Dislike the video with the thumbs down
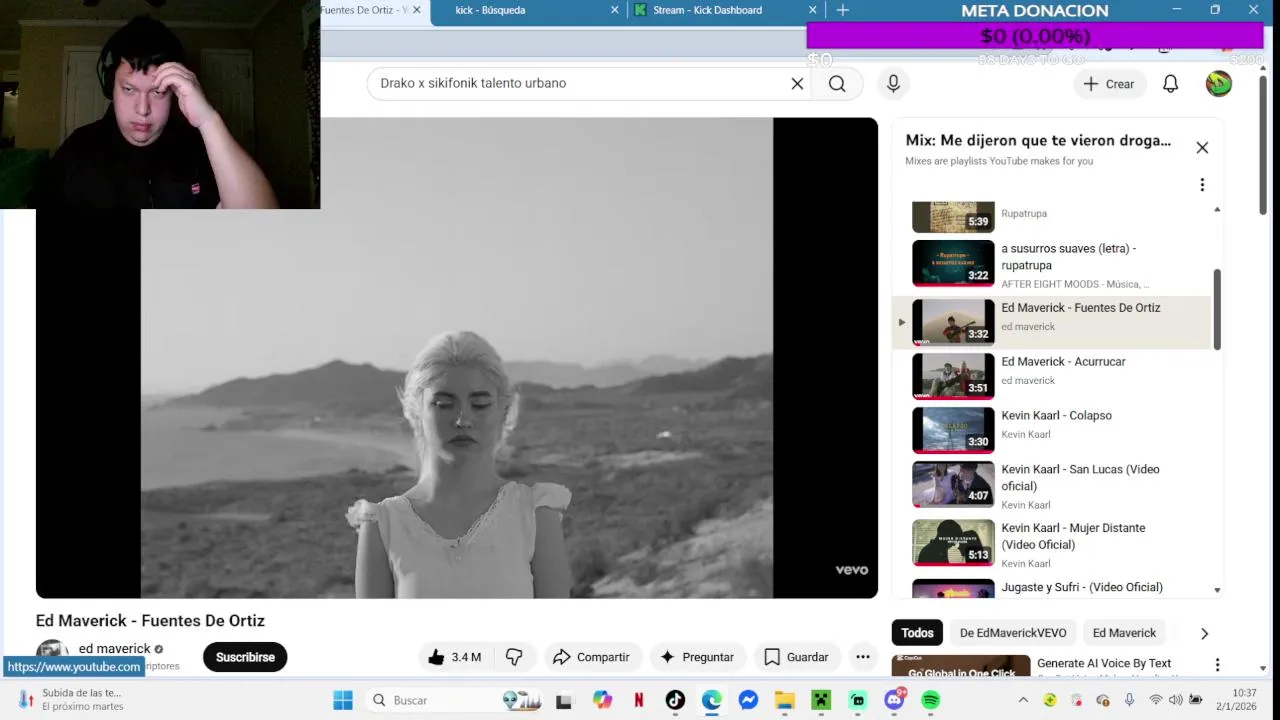The width and height of the screenshot is (1280, 720). pyautogui.click(x=514, y=657)
